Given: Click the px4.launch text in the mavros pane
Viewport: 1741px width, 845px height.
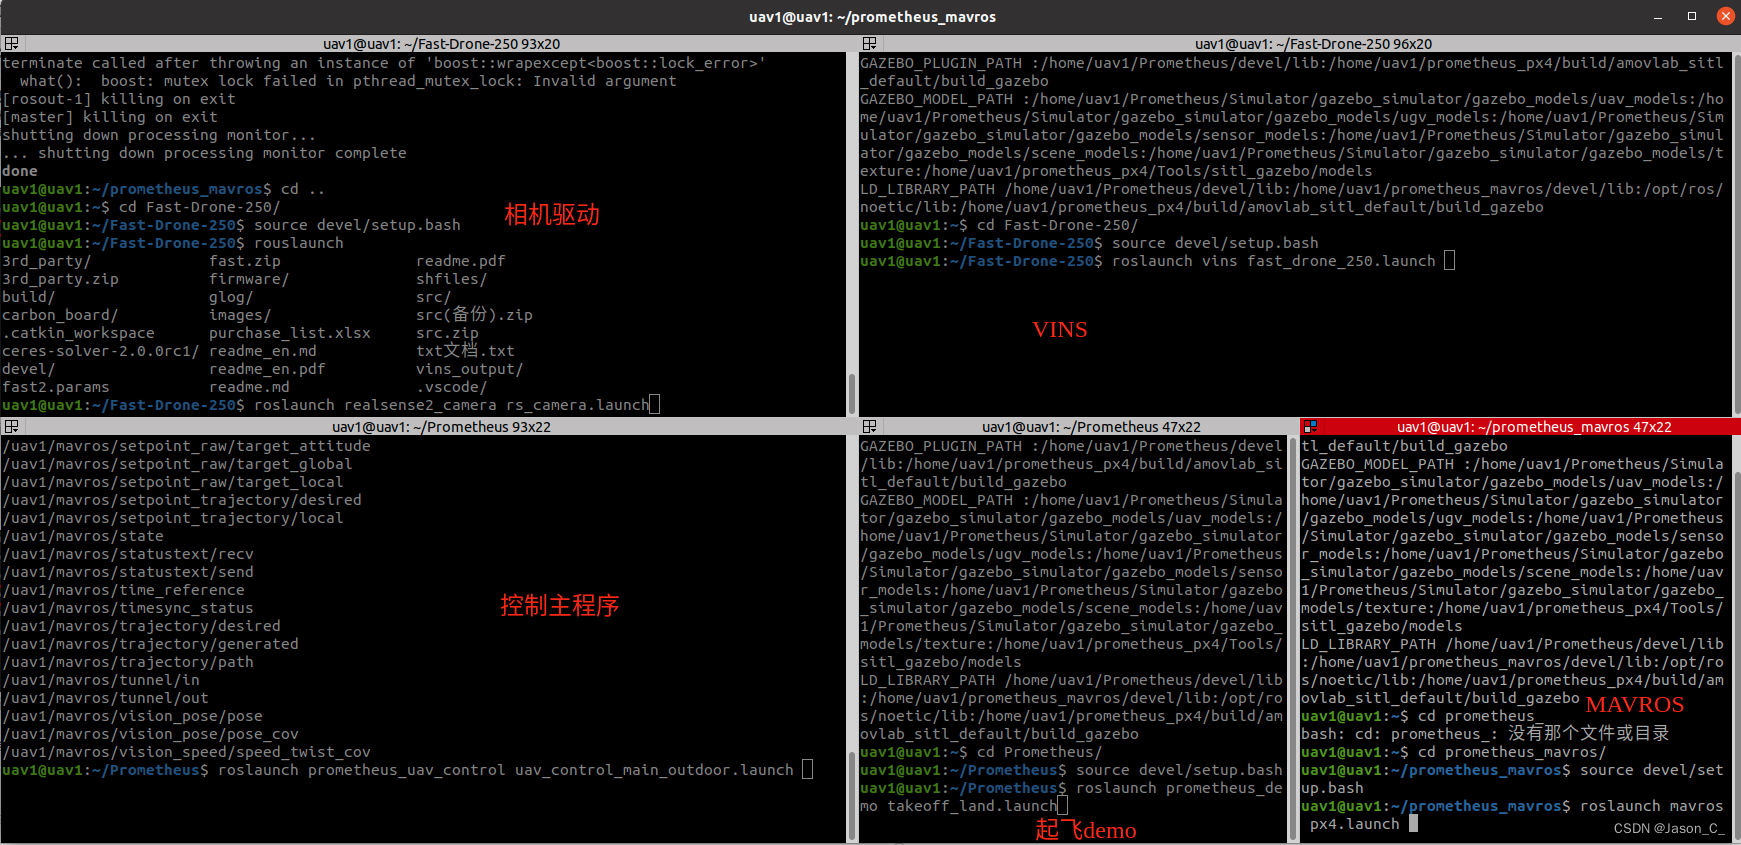Looking at the screenshot, I should (x=1354, y=824).
